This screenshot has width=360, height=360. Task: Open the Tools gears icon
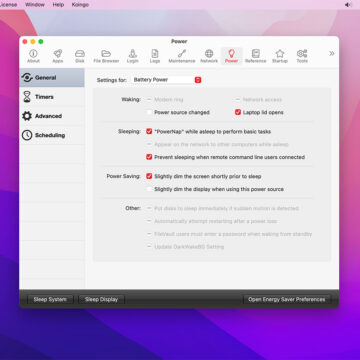(302, 56)
